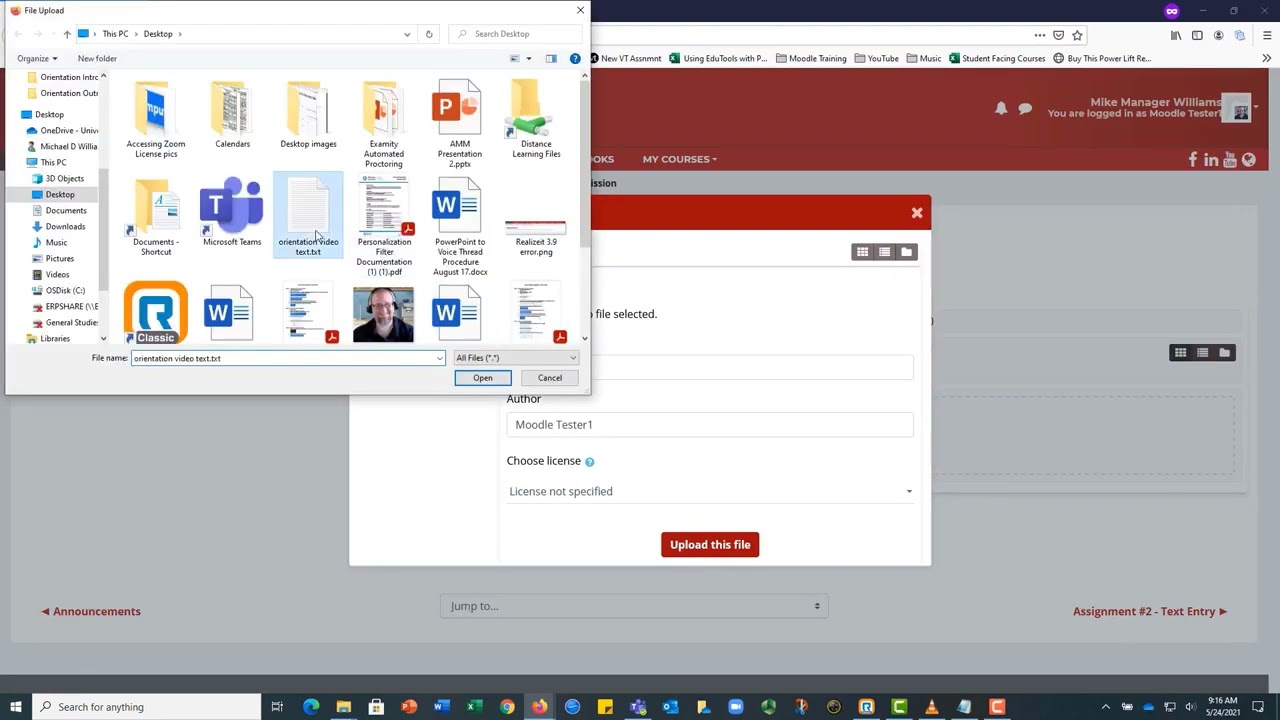Open the notifications bell in Moodle header
Screen dimensions: 1280x720
pyautogui.click(x=1001, y=108)
